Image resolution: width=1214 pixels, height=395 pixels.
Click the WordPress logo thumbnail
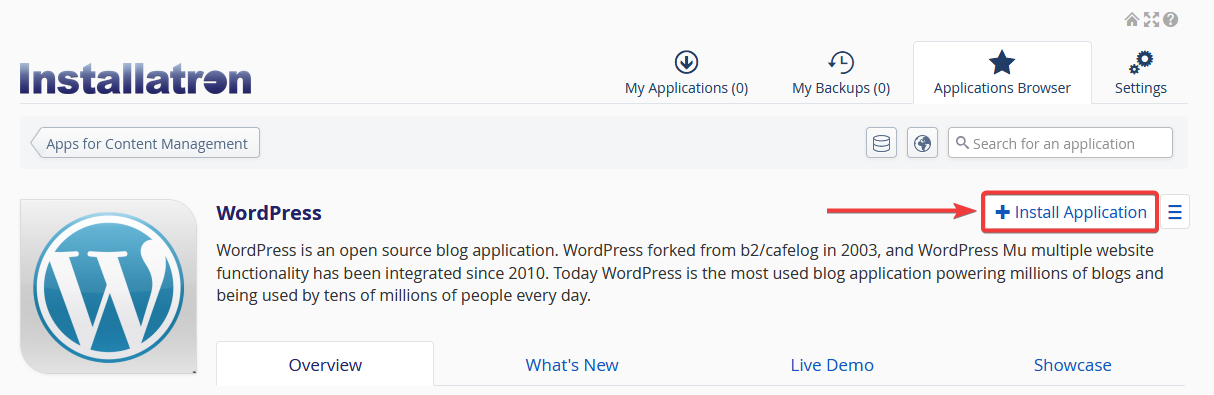pos(109,287)
